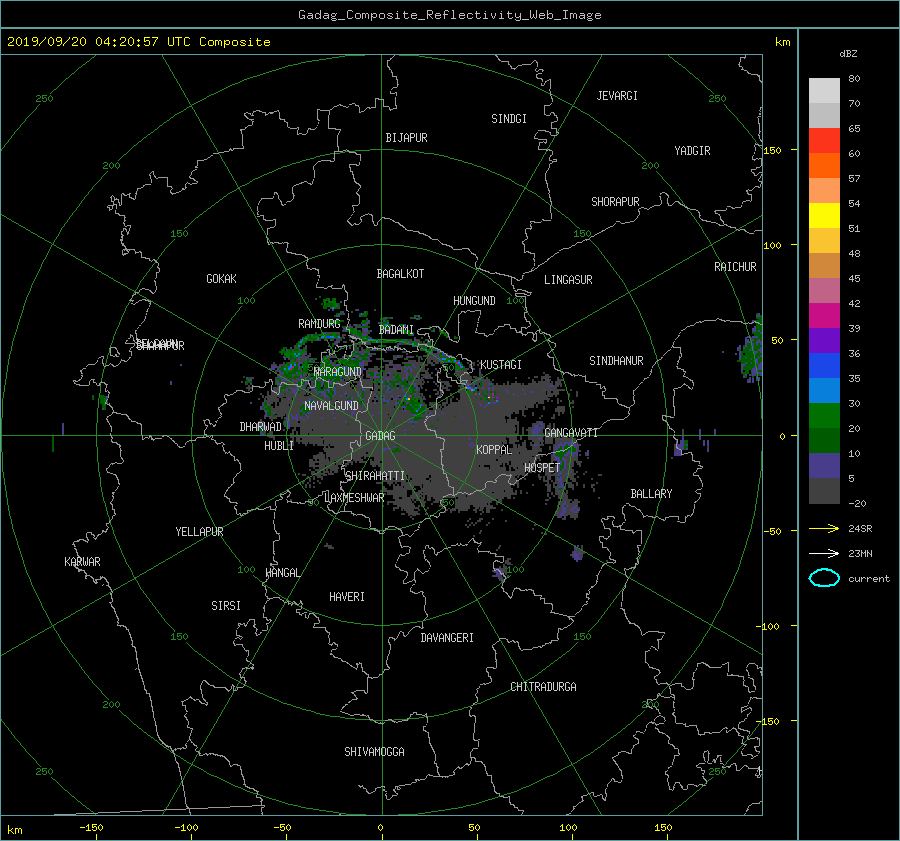Click the GOKAK city label
The image size is (900, 841).
(x=221, y=279)
